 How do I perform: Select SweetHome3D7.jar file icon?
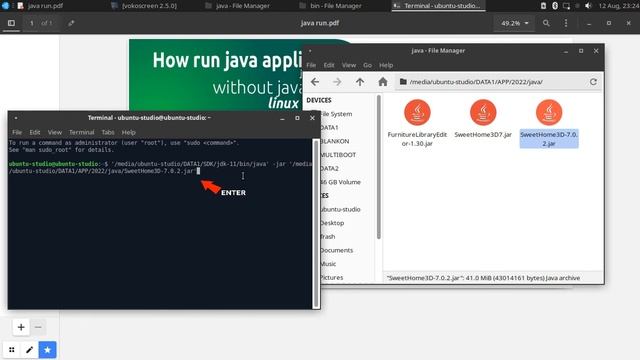point(483,113)
